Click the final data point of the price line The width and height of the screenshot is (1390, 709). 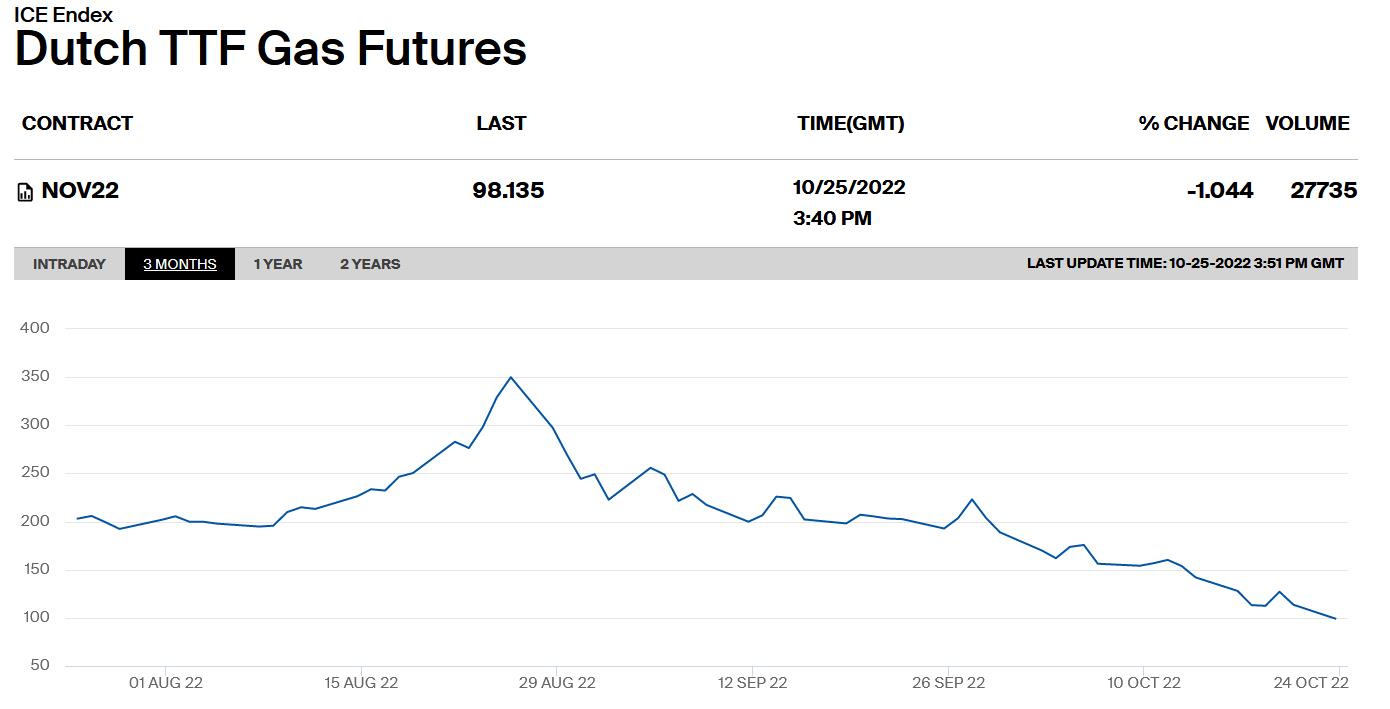tap(1335, 618)
